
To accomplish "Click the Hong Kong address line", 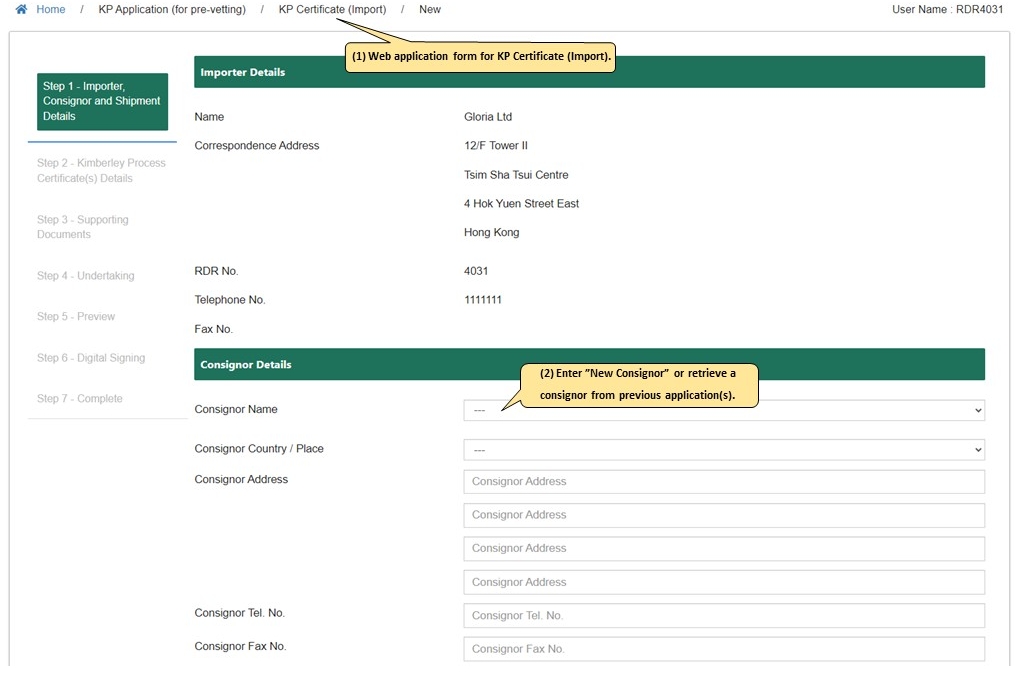I will (x=492, y=232).
